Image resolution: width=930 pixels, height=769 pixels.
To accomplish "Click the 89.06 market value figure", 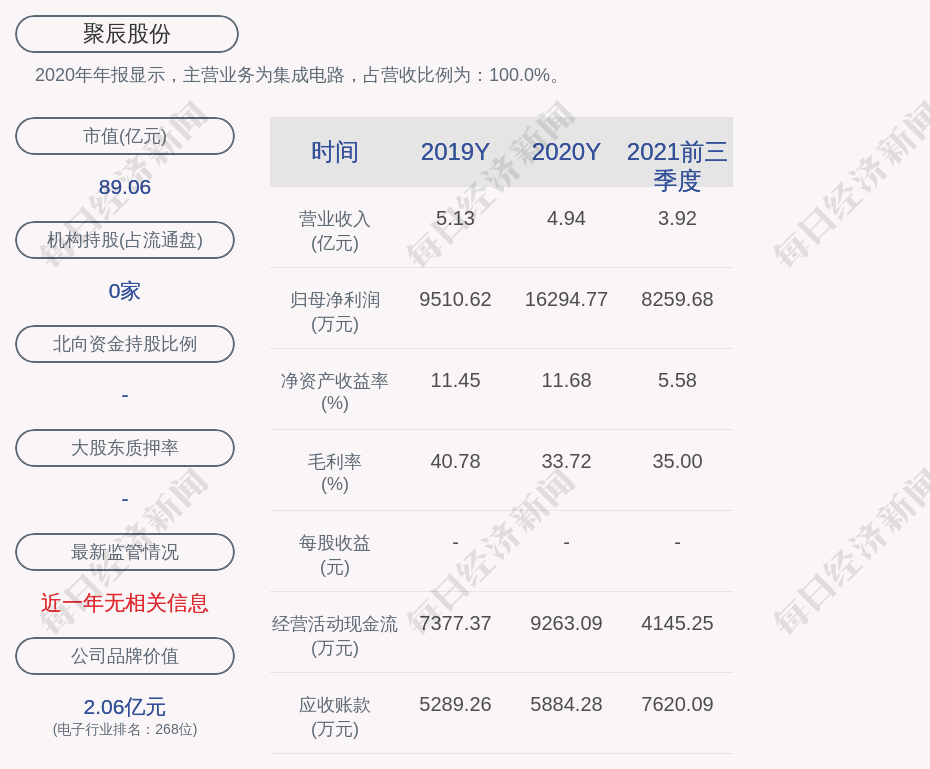I will pos(125,187).
